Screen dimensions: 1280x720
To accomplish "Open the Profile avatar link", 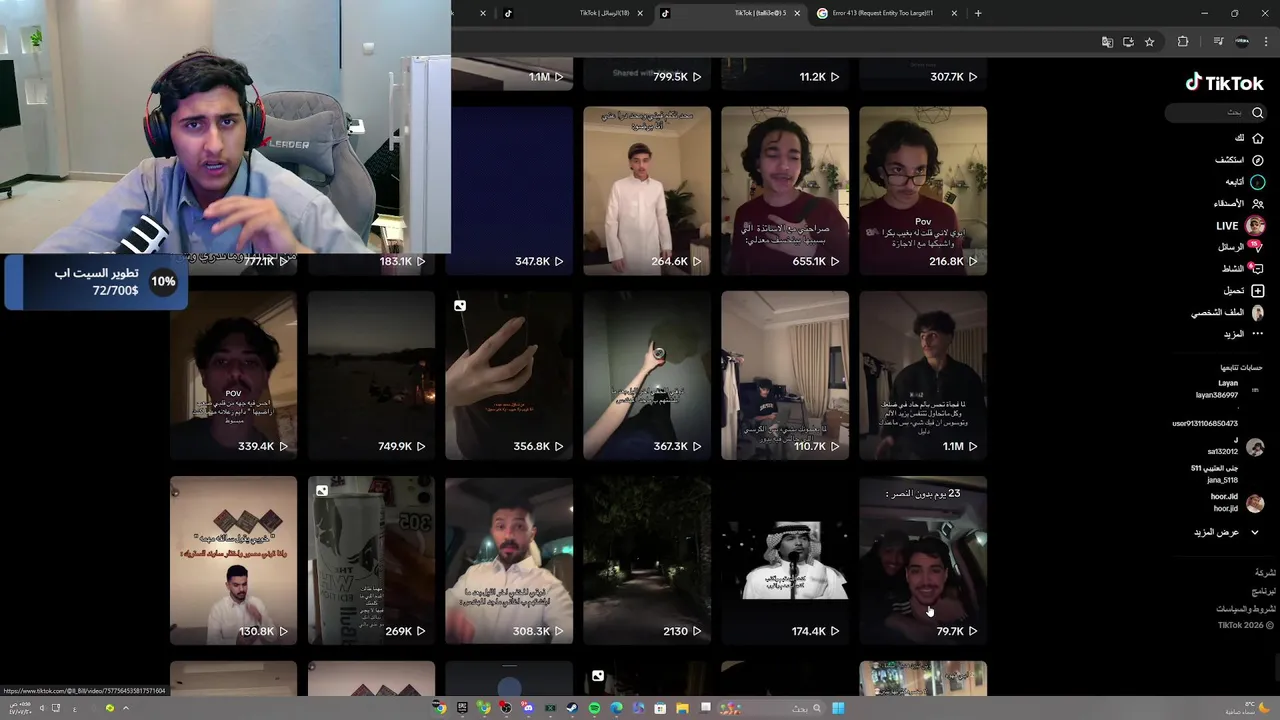I will pyautogui.click(x=1258, y=312).
